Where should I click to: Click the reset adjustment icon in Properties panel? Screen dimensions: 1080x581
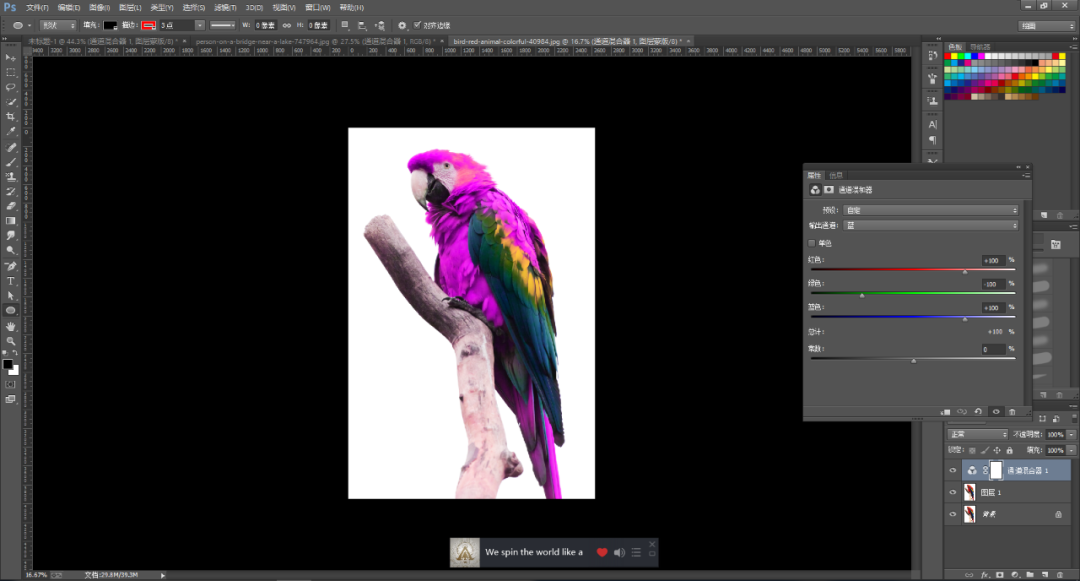coord(977,411)
